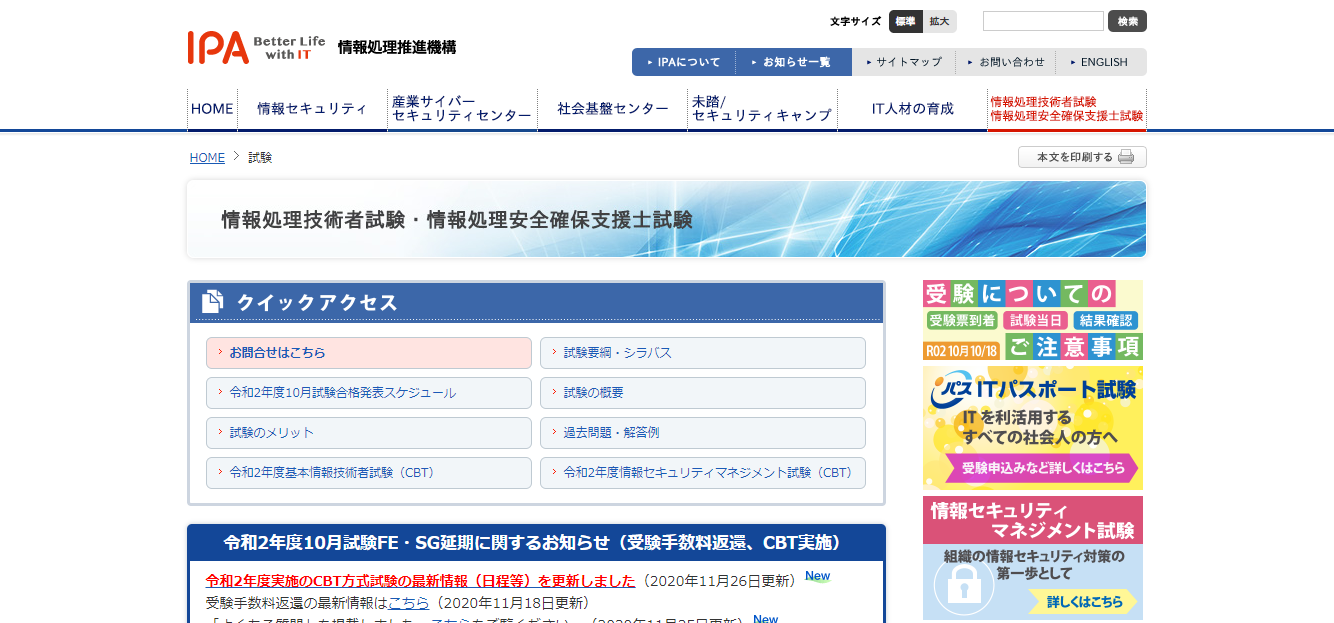Click こちら link for 受験手数料返還
Screen dimensions: 1334x623
click(408, 603)
